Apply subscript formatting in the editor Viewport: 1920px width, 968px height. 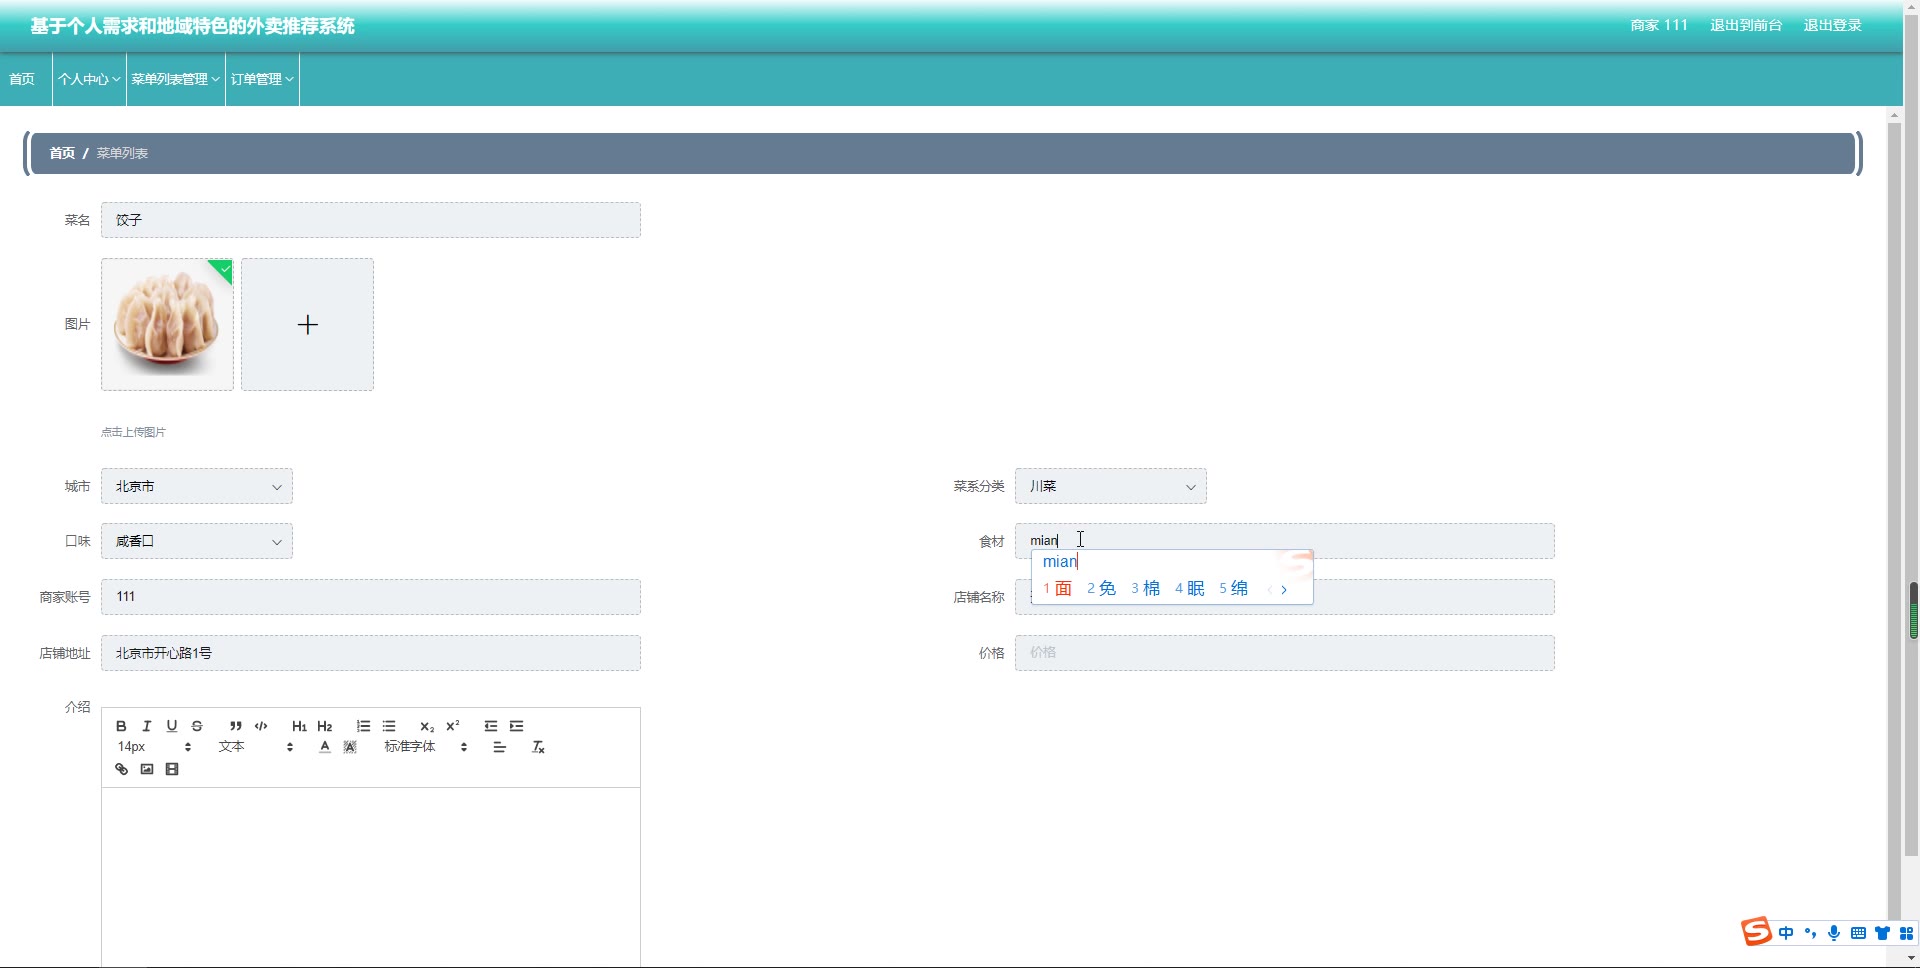click(427, 726)
